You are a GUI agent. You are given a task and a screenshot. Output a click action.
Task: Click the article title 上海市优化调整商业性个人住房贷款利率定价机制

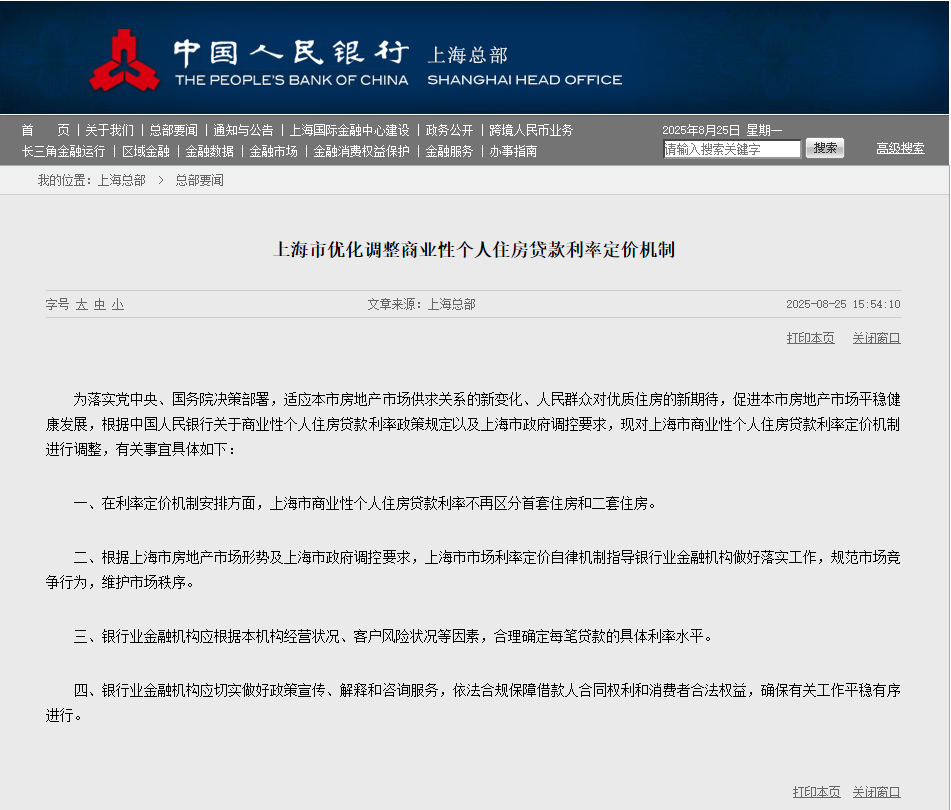[474, 250]
